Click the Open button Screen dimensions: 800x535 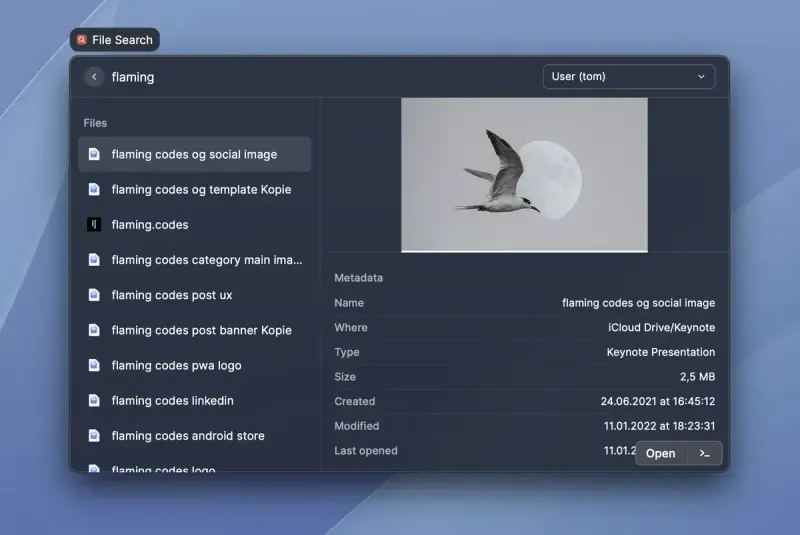660,453
